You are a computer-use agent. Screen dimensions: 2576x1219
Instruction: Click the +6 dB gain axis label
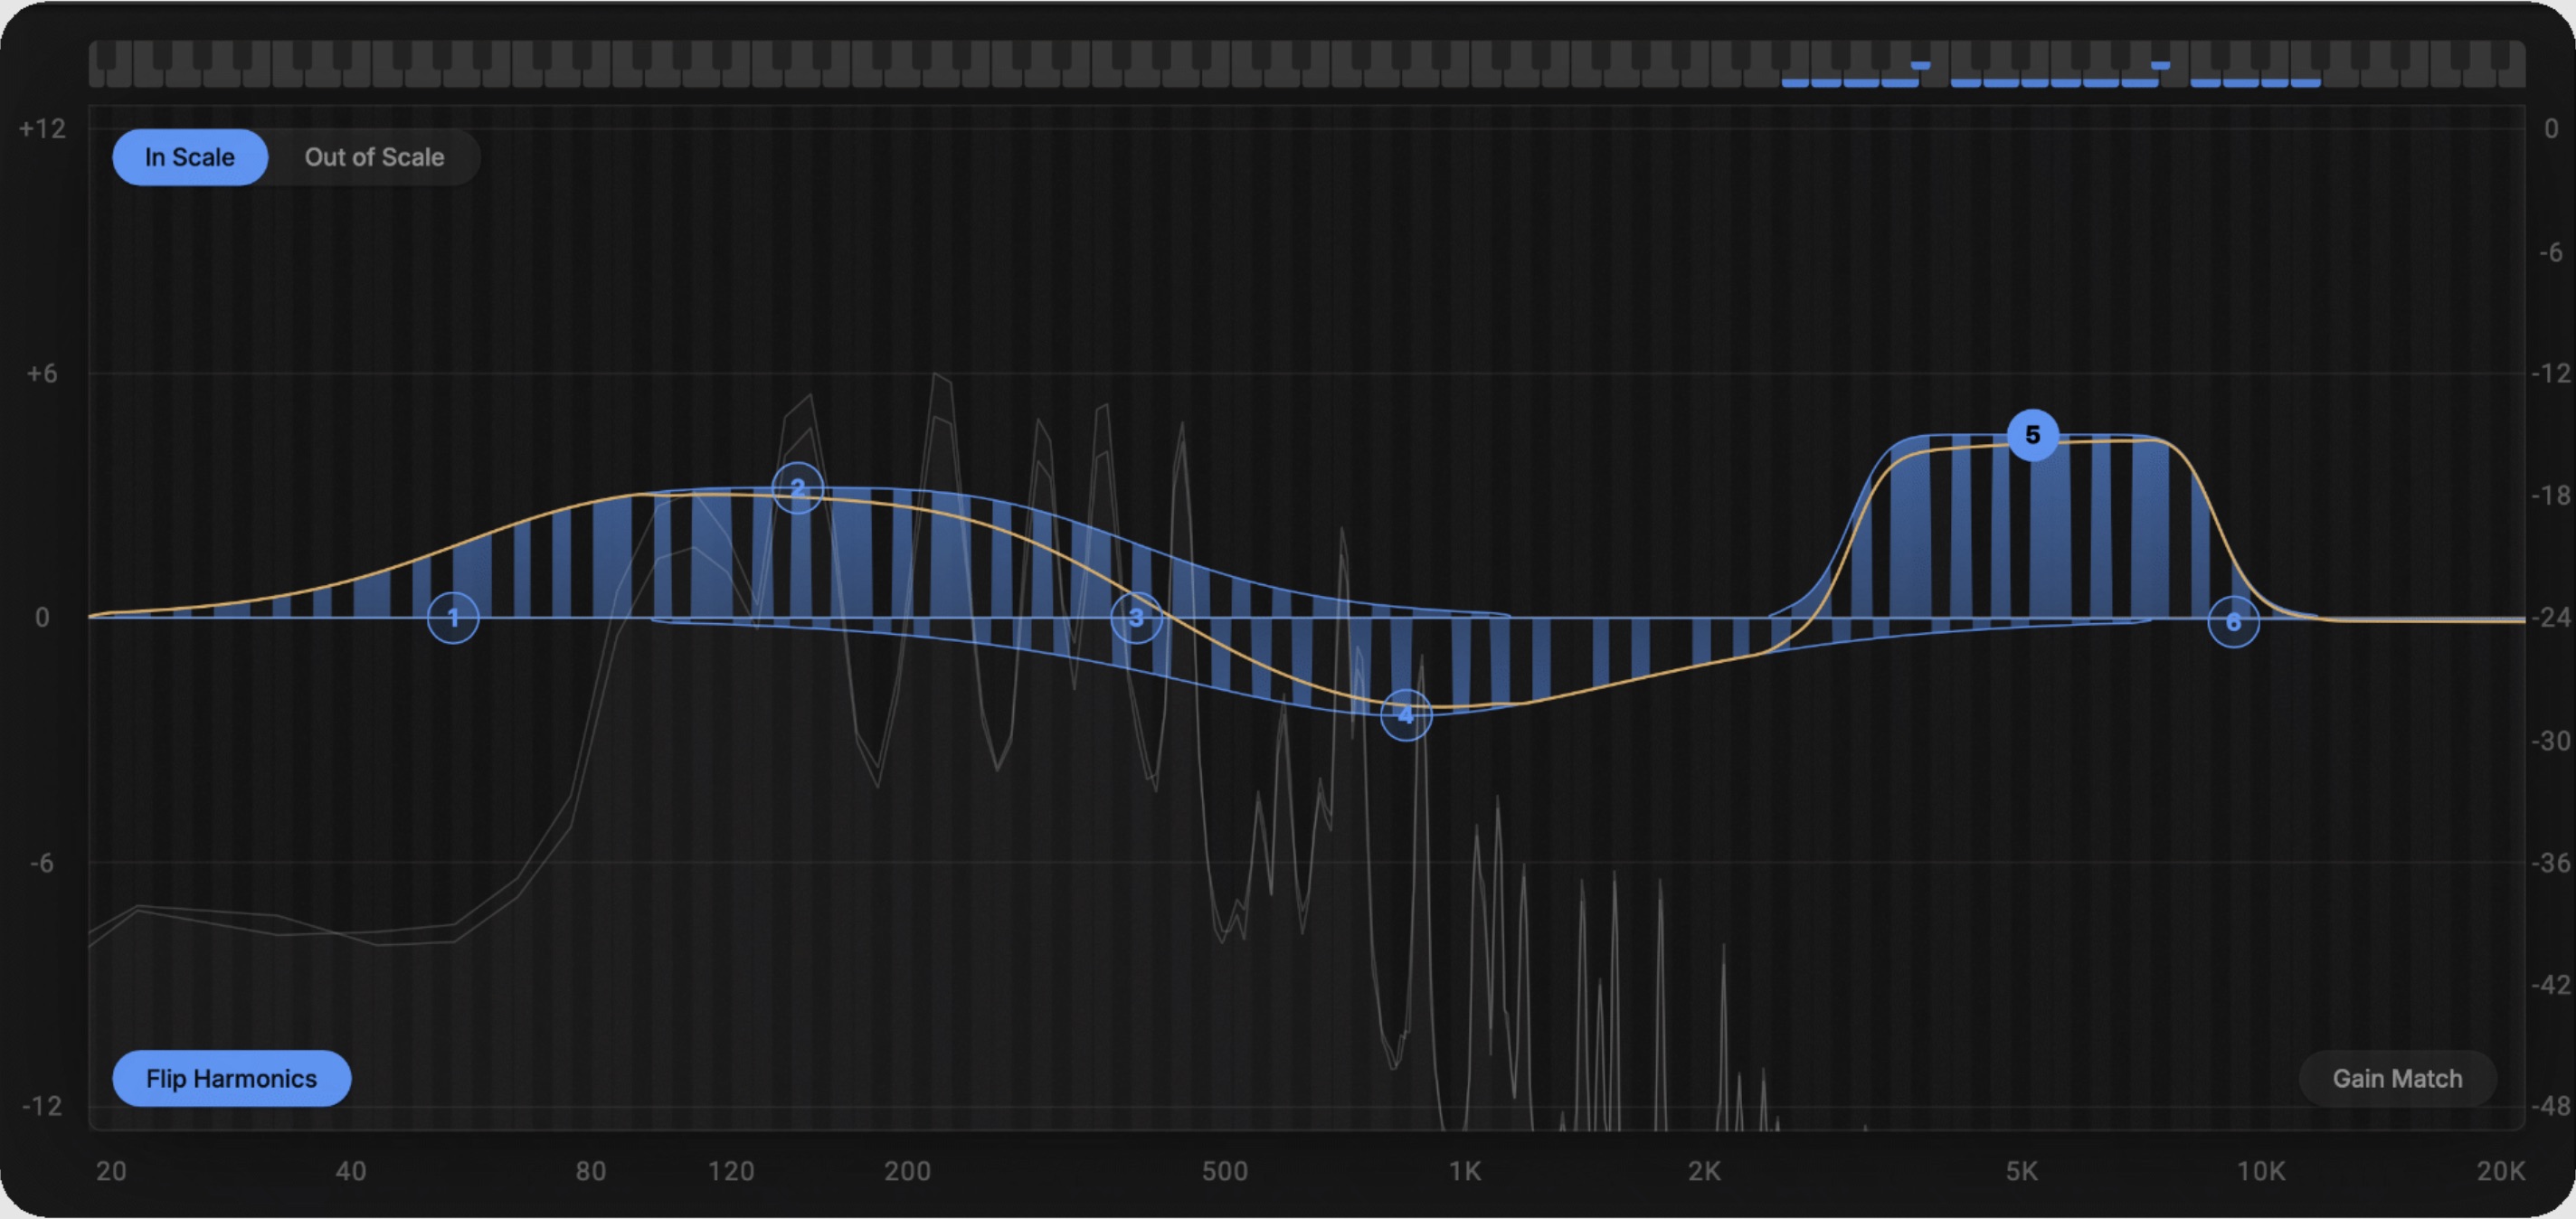click(41, 374)
